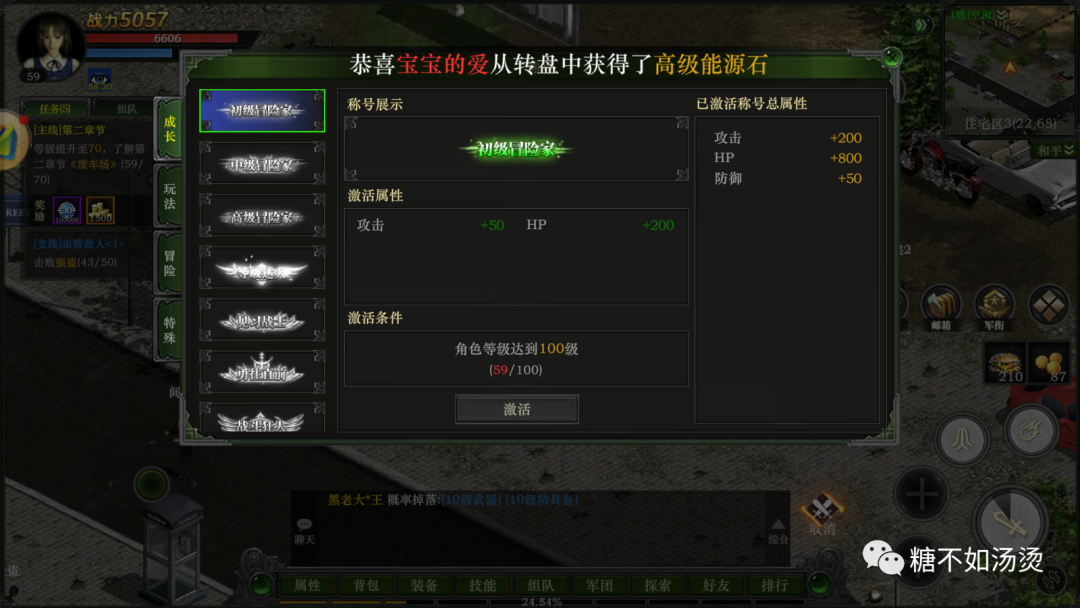Open the 邮箱 mailbox icon

click(x=941, y=307)
